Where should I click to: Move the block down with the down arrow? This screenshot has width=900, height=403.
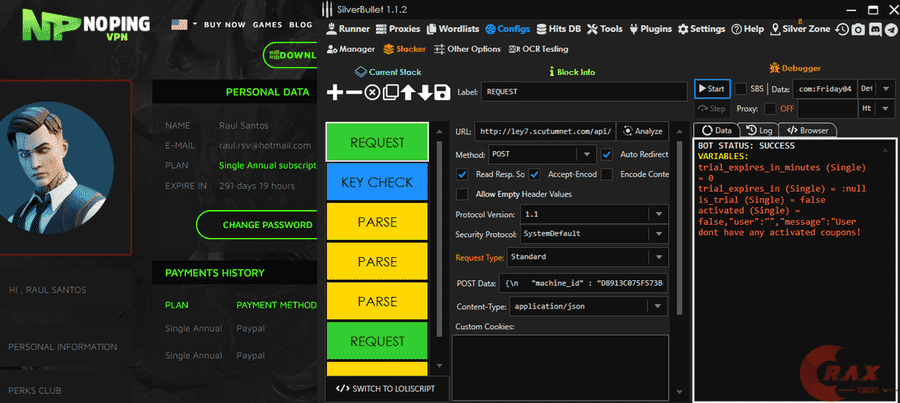pyautogui.click(x=425, y=93)
